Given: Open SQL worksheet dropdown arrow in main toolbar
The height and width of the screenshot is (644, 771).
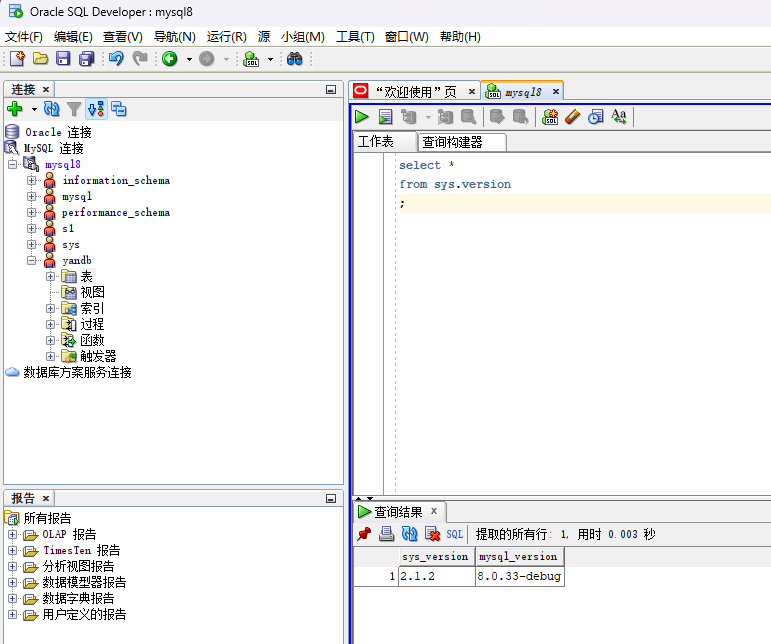Looking at the screenshot, I should [270, 59].
